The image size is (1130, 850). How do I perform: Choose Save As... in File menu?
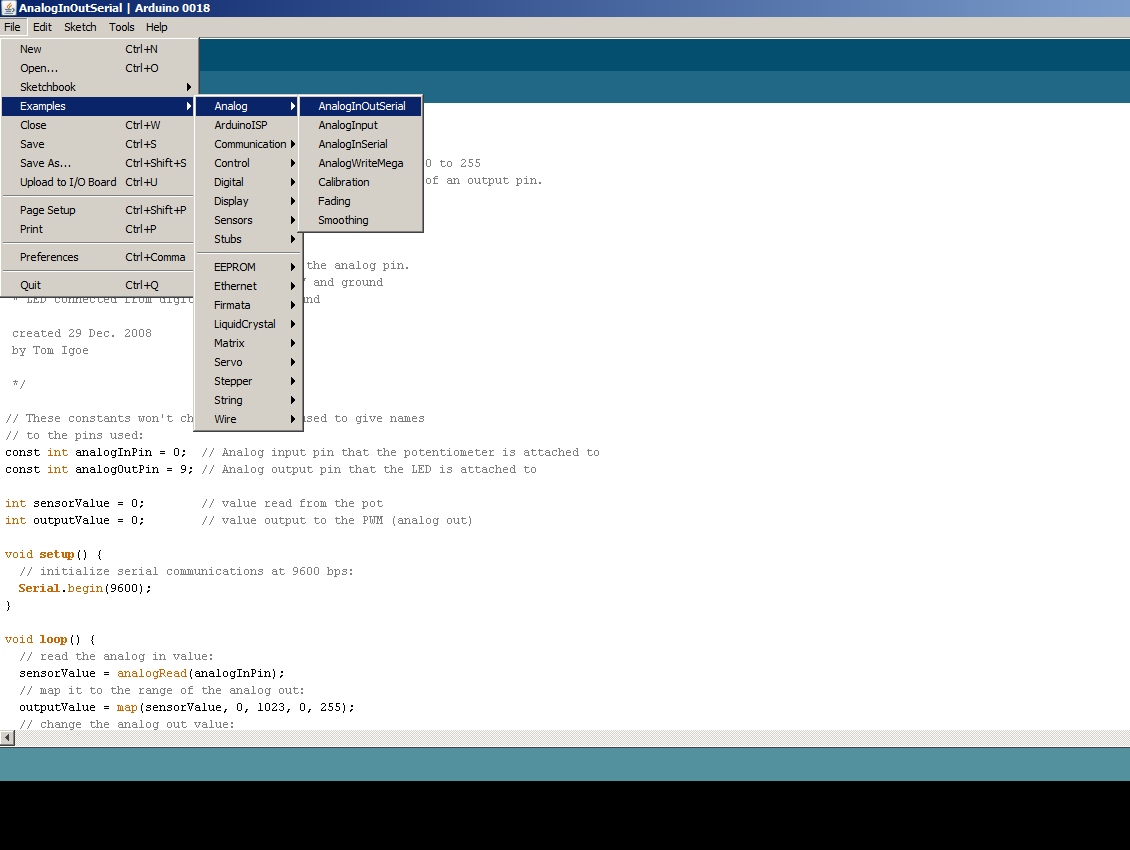click(x=45, y=163)
